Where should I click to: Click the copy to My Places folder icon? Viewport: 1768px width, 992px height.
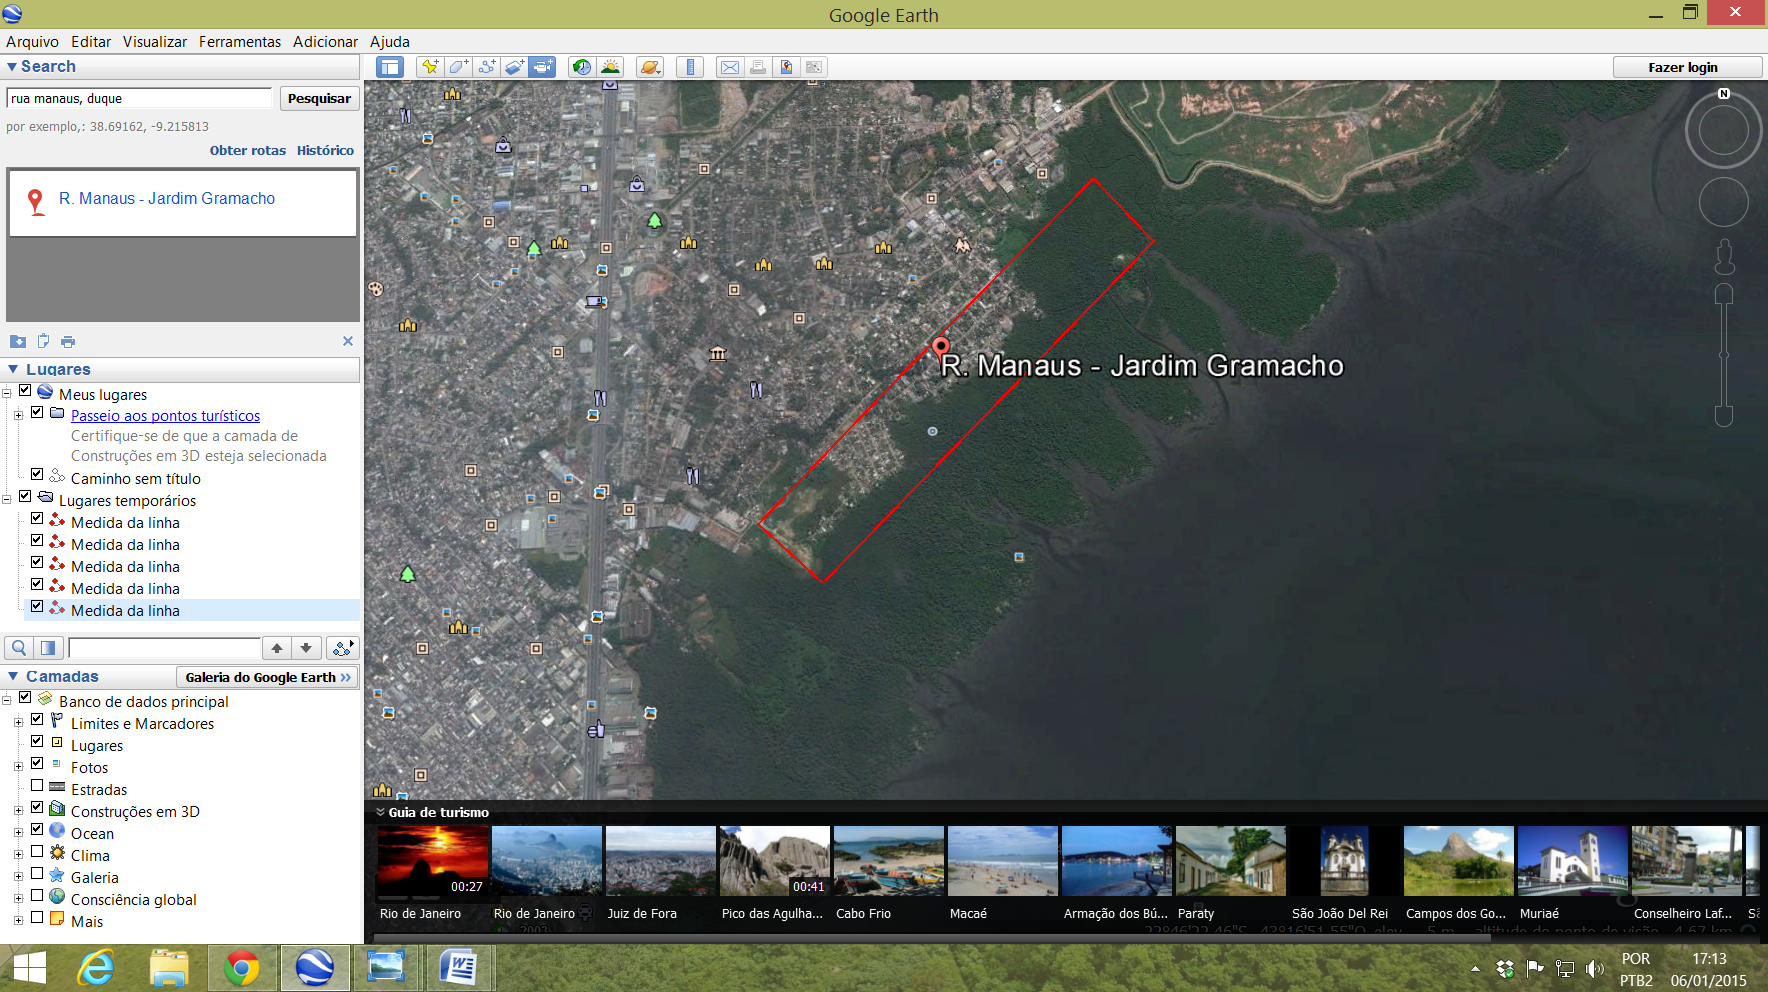18,341
